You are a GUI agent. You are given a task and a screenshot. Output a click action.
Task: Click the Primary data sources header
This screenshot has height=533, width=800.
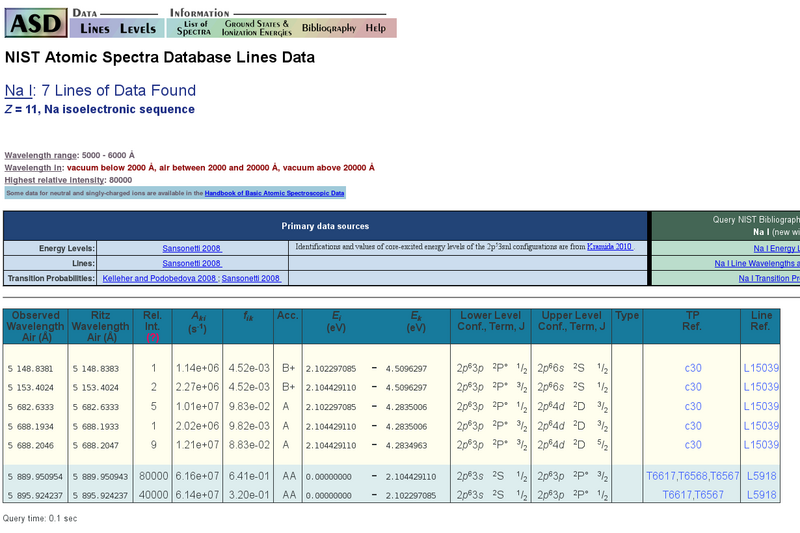point(325,226)
